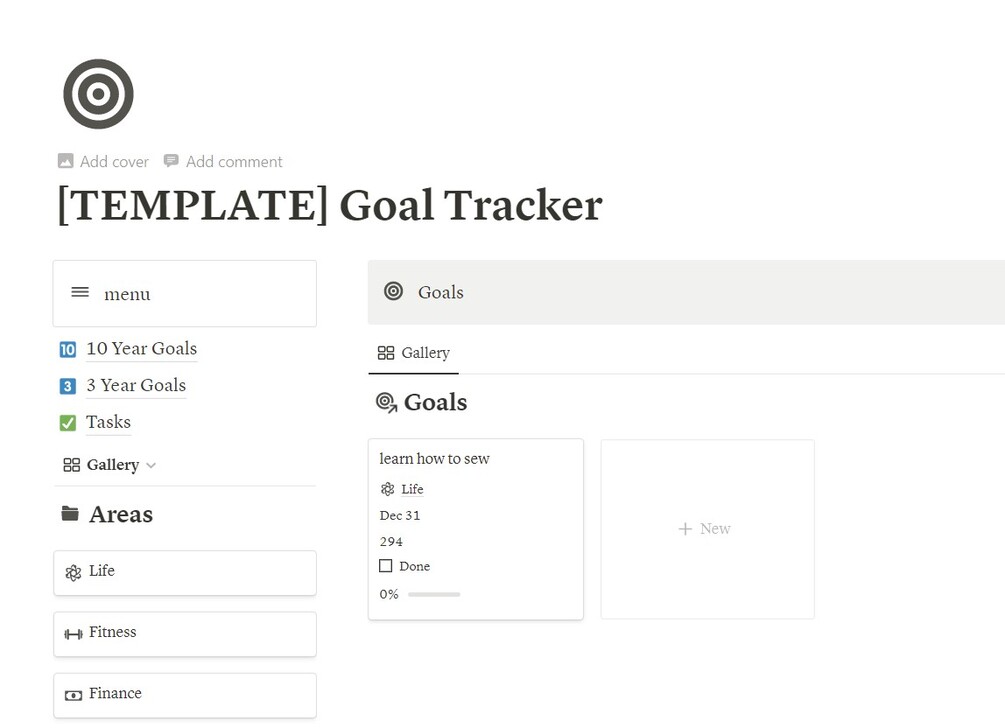
Task: Click the Finance money icon
Action: point(73,694)
